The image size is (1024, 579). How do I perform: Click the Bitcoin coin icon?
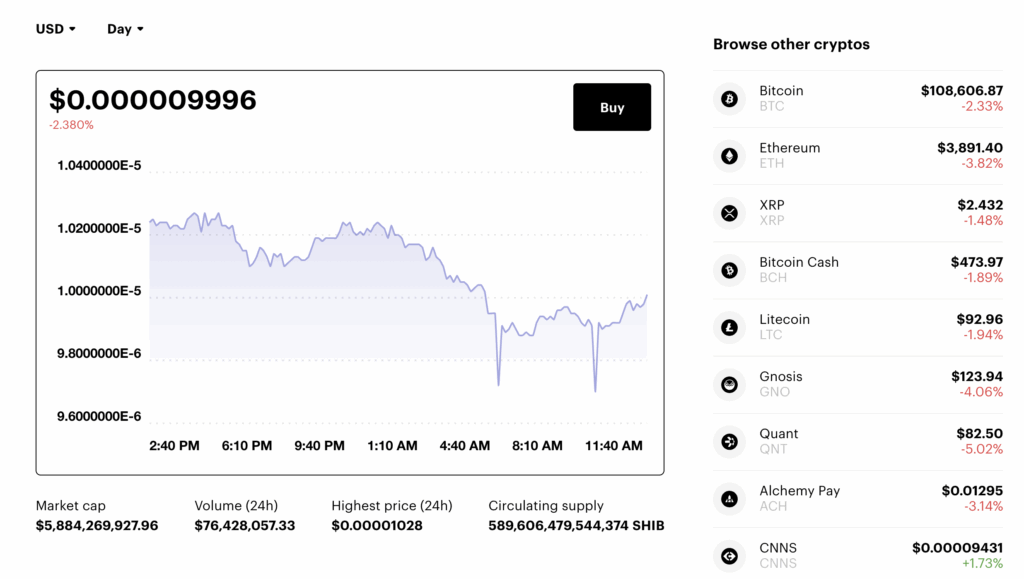[x=729, y=99]
